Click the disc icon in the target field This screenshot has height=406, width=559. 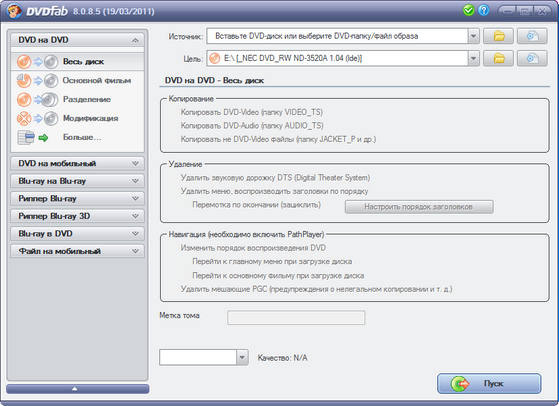[215, 58]
